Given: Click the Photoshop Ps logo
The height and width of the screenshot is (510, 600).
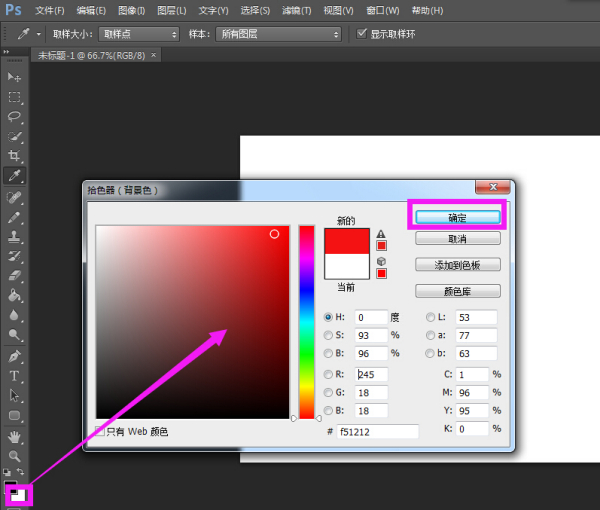Looking at the screenshot, I should [13, 10].
